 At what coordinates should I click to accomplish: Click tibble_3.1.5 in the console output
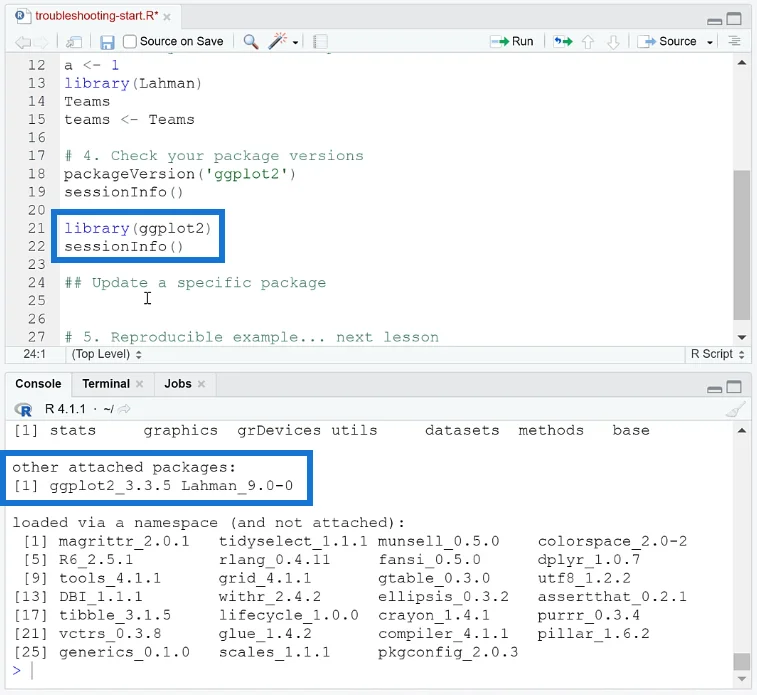click(114, 615)
